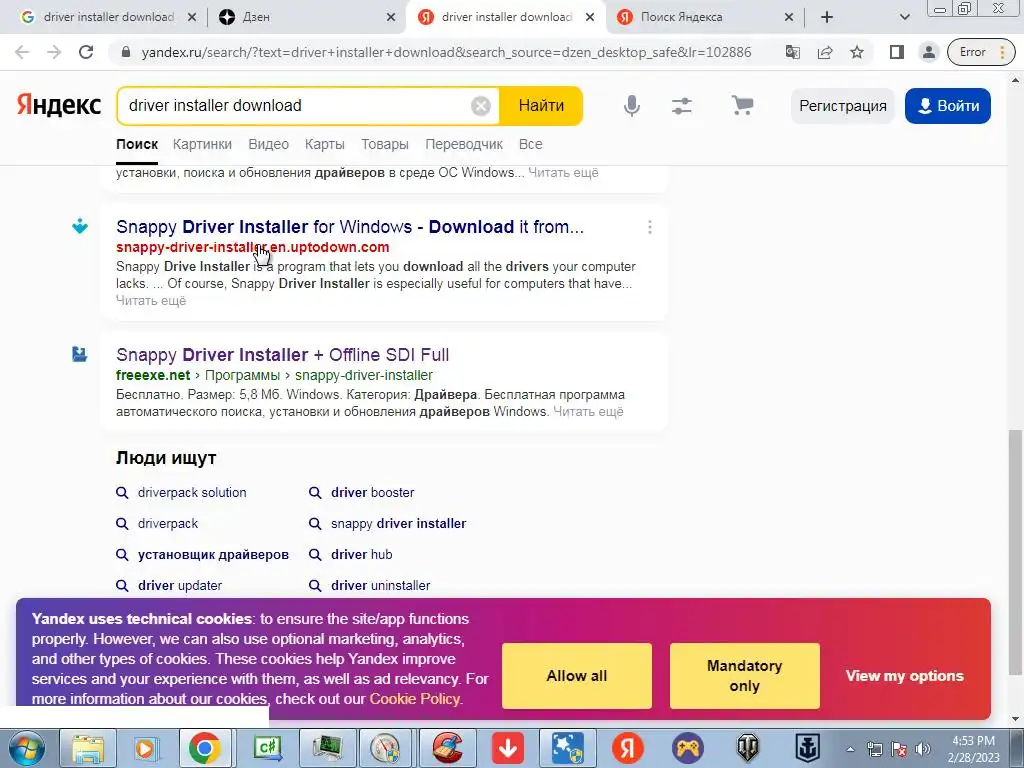1024x768 pixels.
Task: Click the volume speaker tray icon
Action: click(923, 749)
